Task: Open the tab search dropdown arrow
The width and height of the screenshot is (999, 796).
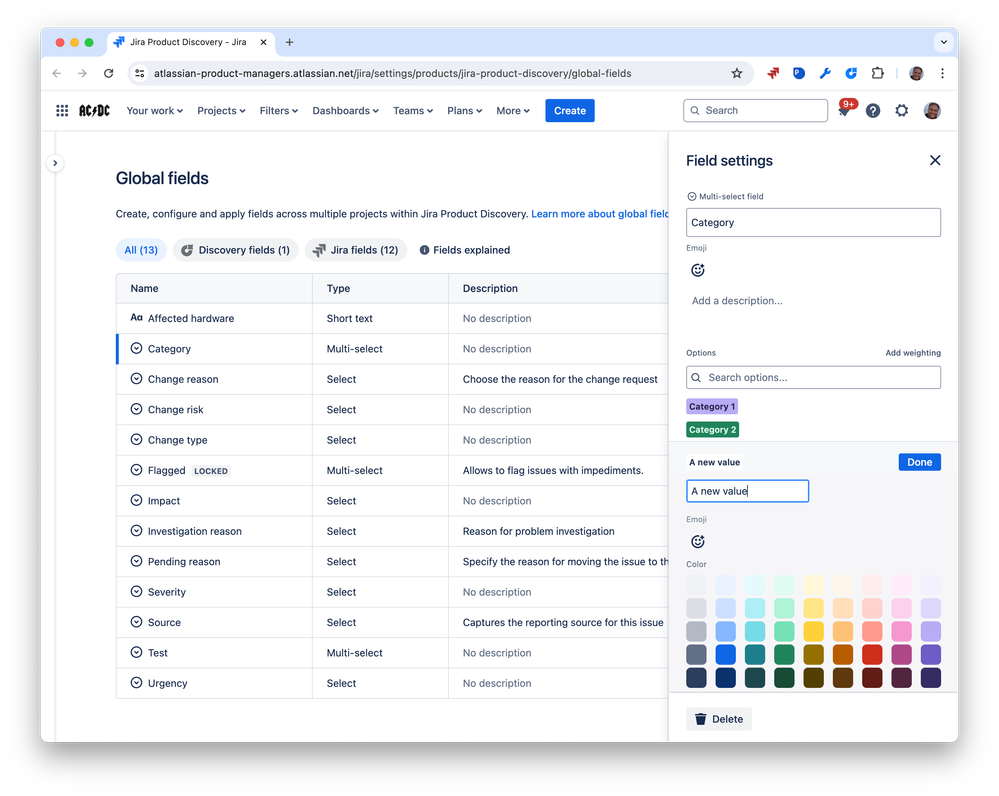Action: click(944, 42)
